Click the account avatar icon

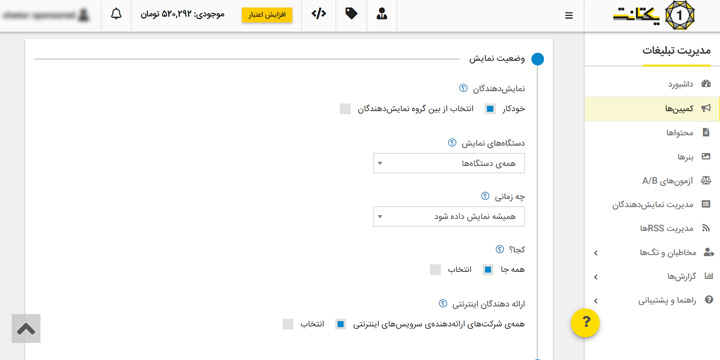tap(83, 15)
